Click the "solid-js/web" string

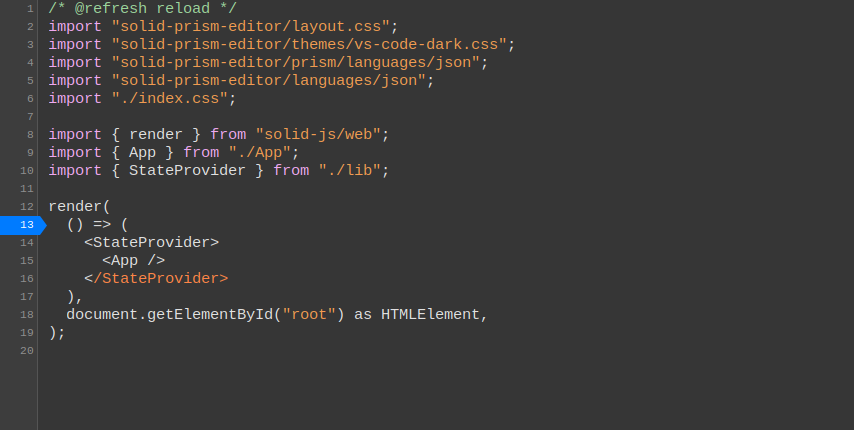point(318,134)
